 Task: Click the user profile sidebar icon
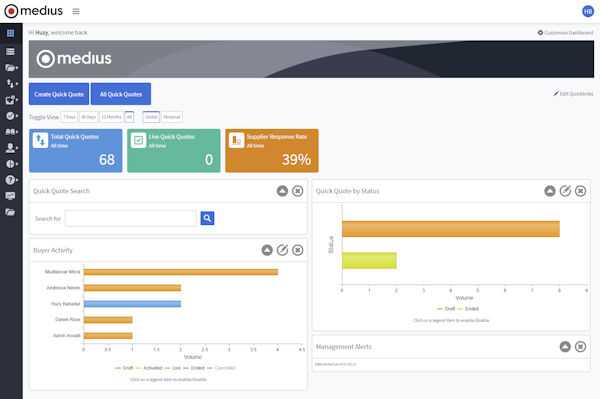10,148
